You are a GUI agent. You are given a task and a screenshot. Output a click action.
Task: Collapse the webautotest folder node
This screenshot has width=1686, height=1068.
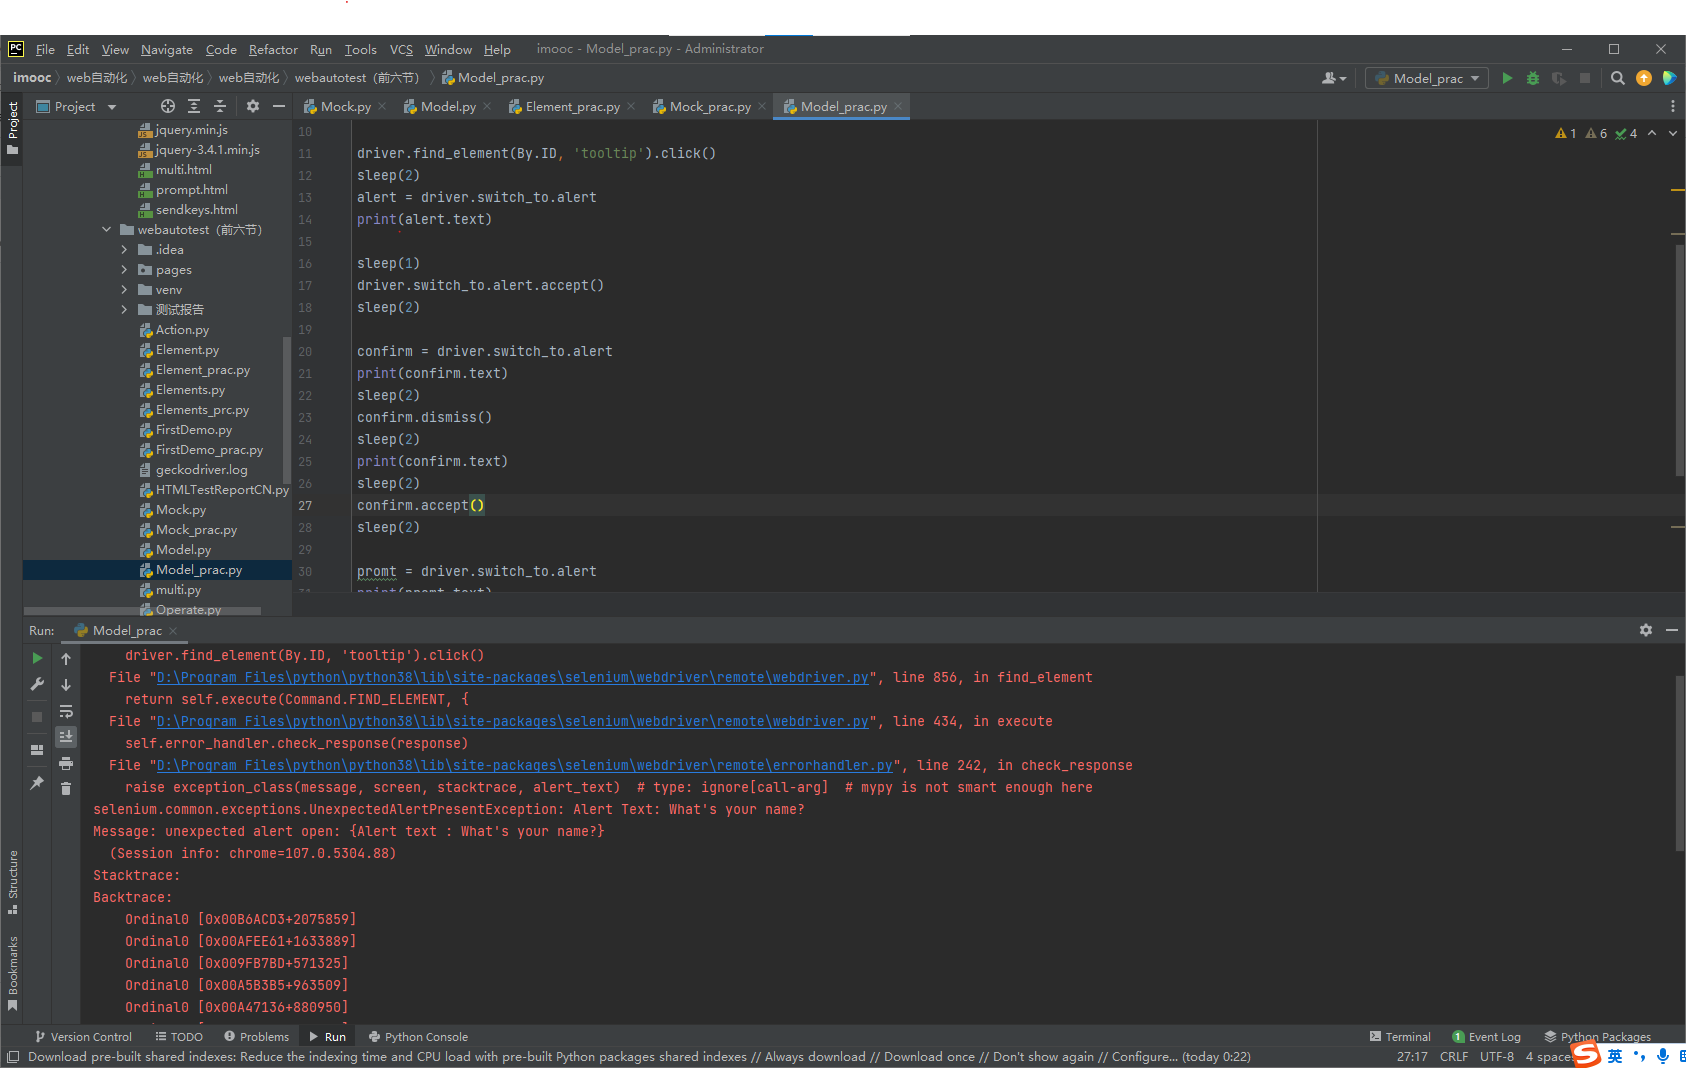coord(106,230)
